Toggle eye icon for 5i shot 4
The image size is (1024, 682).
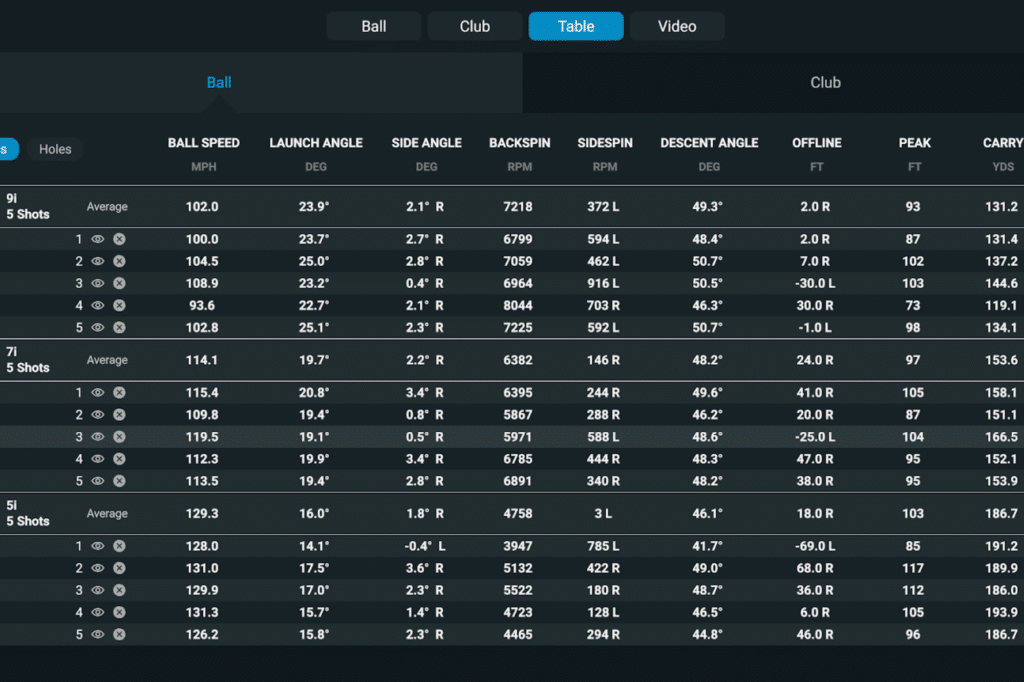coord(98,613)
